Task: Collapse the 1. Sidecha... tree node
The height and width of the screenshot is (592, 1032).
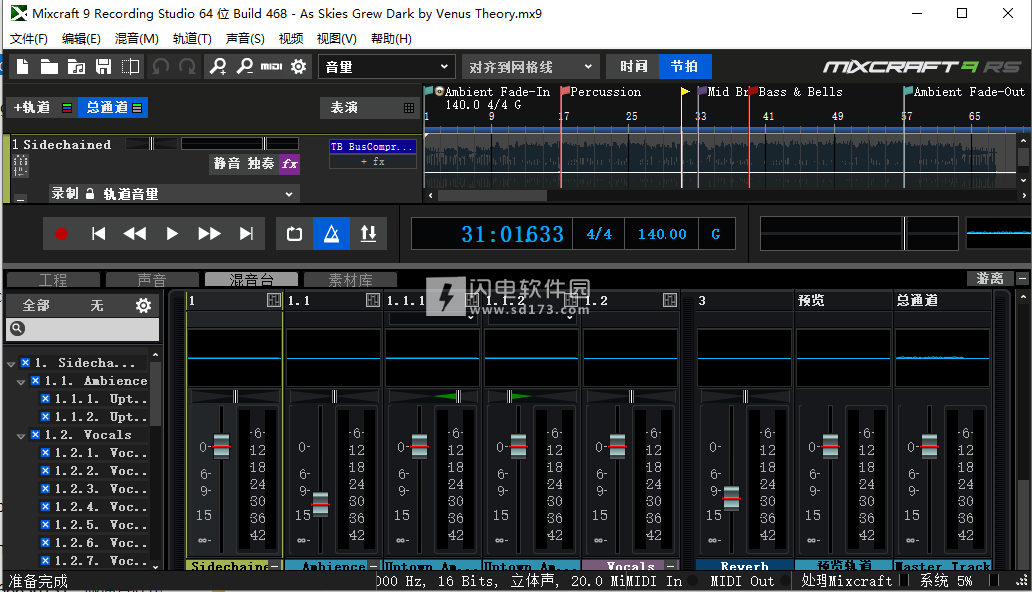Action: point(11,363)
